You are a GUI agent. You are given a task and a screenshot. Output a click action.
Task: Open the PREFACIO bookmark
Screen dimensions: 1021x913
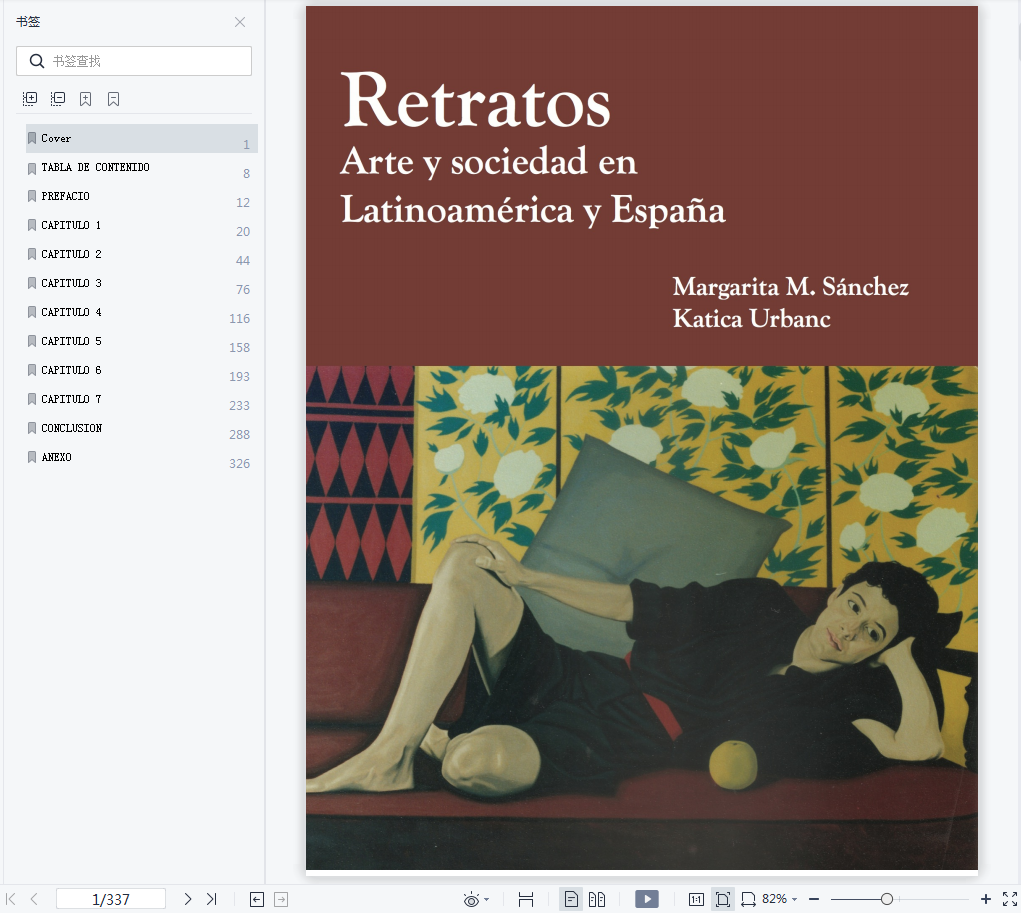[142, 197]
